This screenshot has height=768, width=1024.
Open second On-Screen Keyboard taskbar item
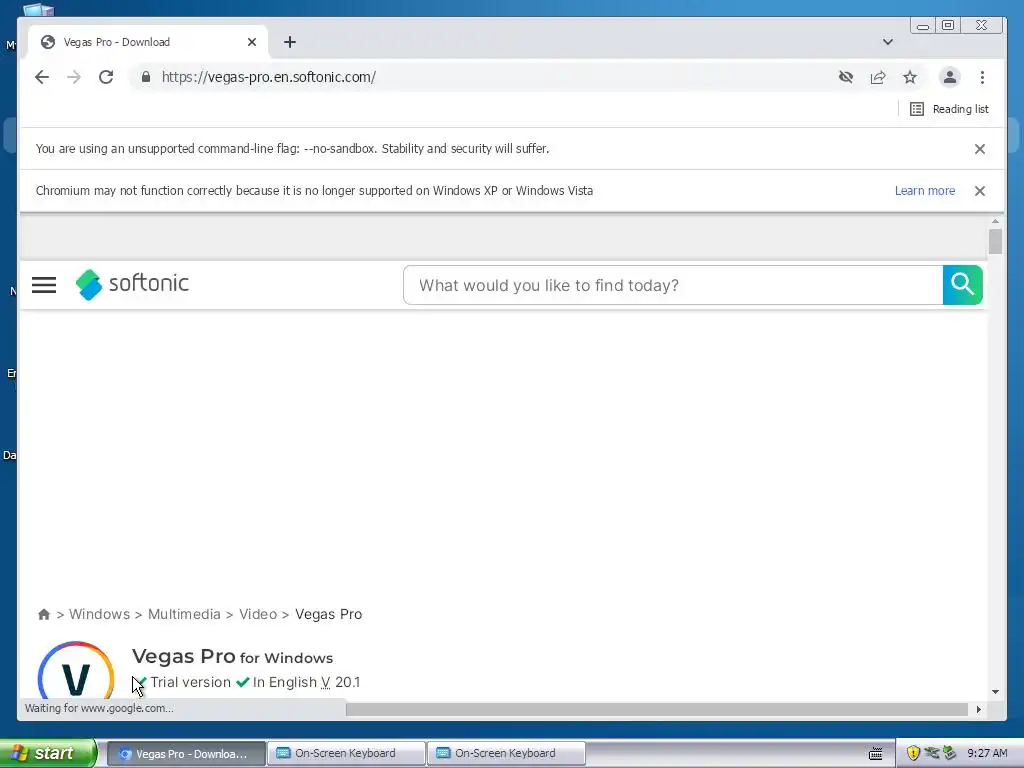pos(506,754)
